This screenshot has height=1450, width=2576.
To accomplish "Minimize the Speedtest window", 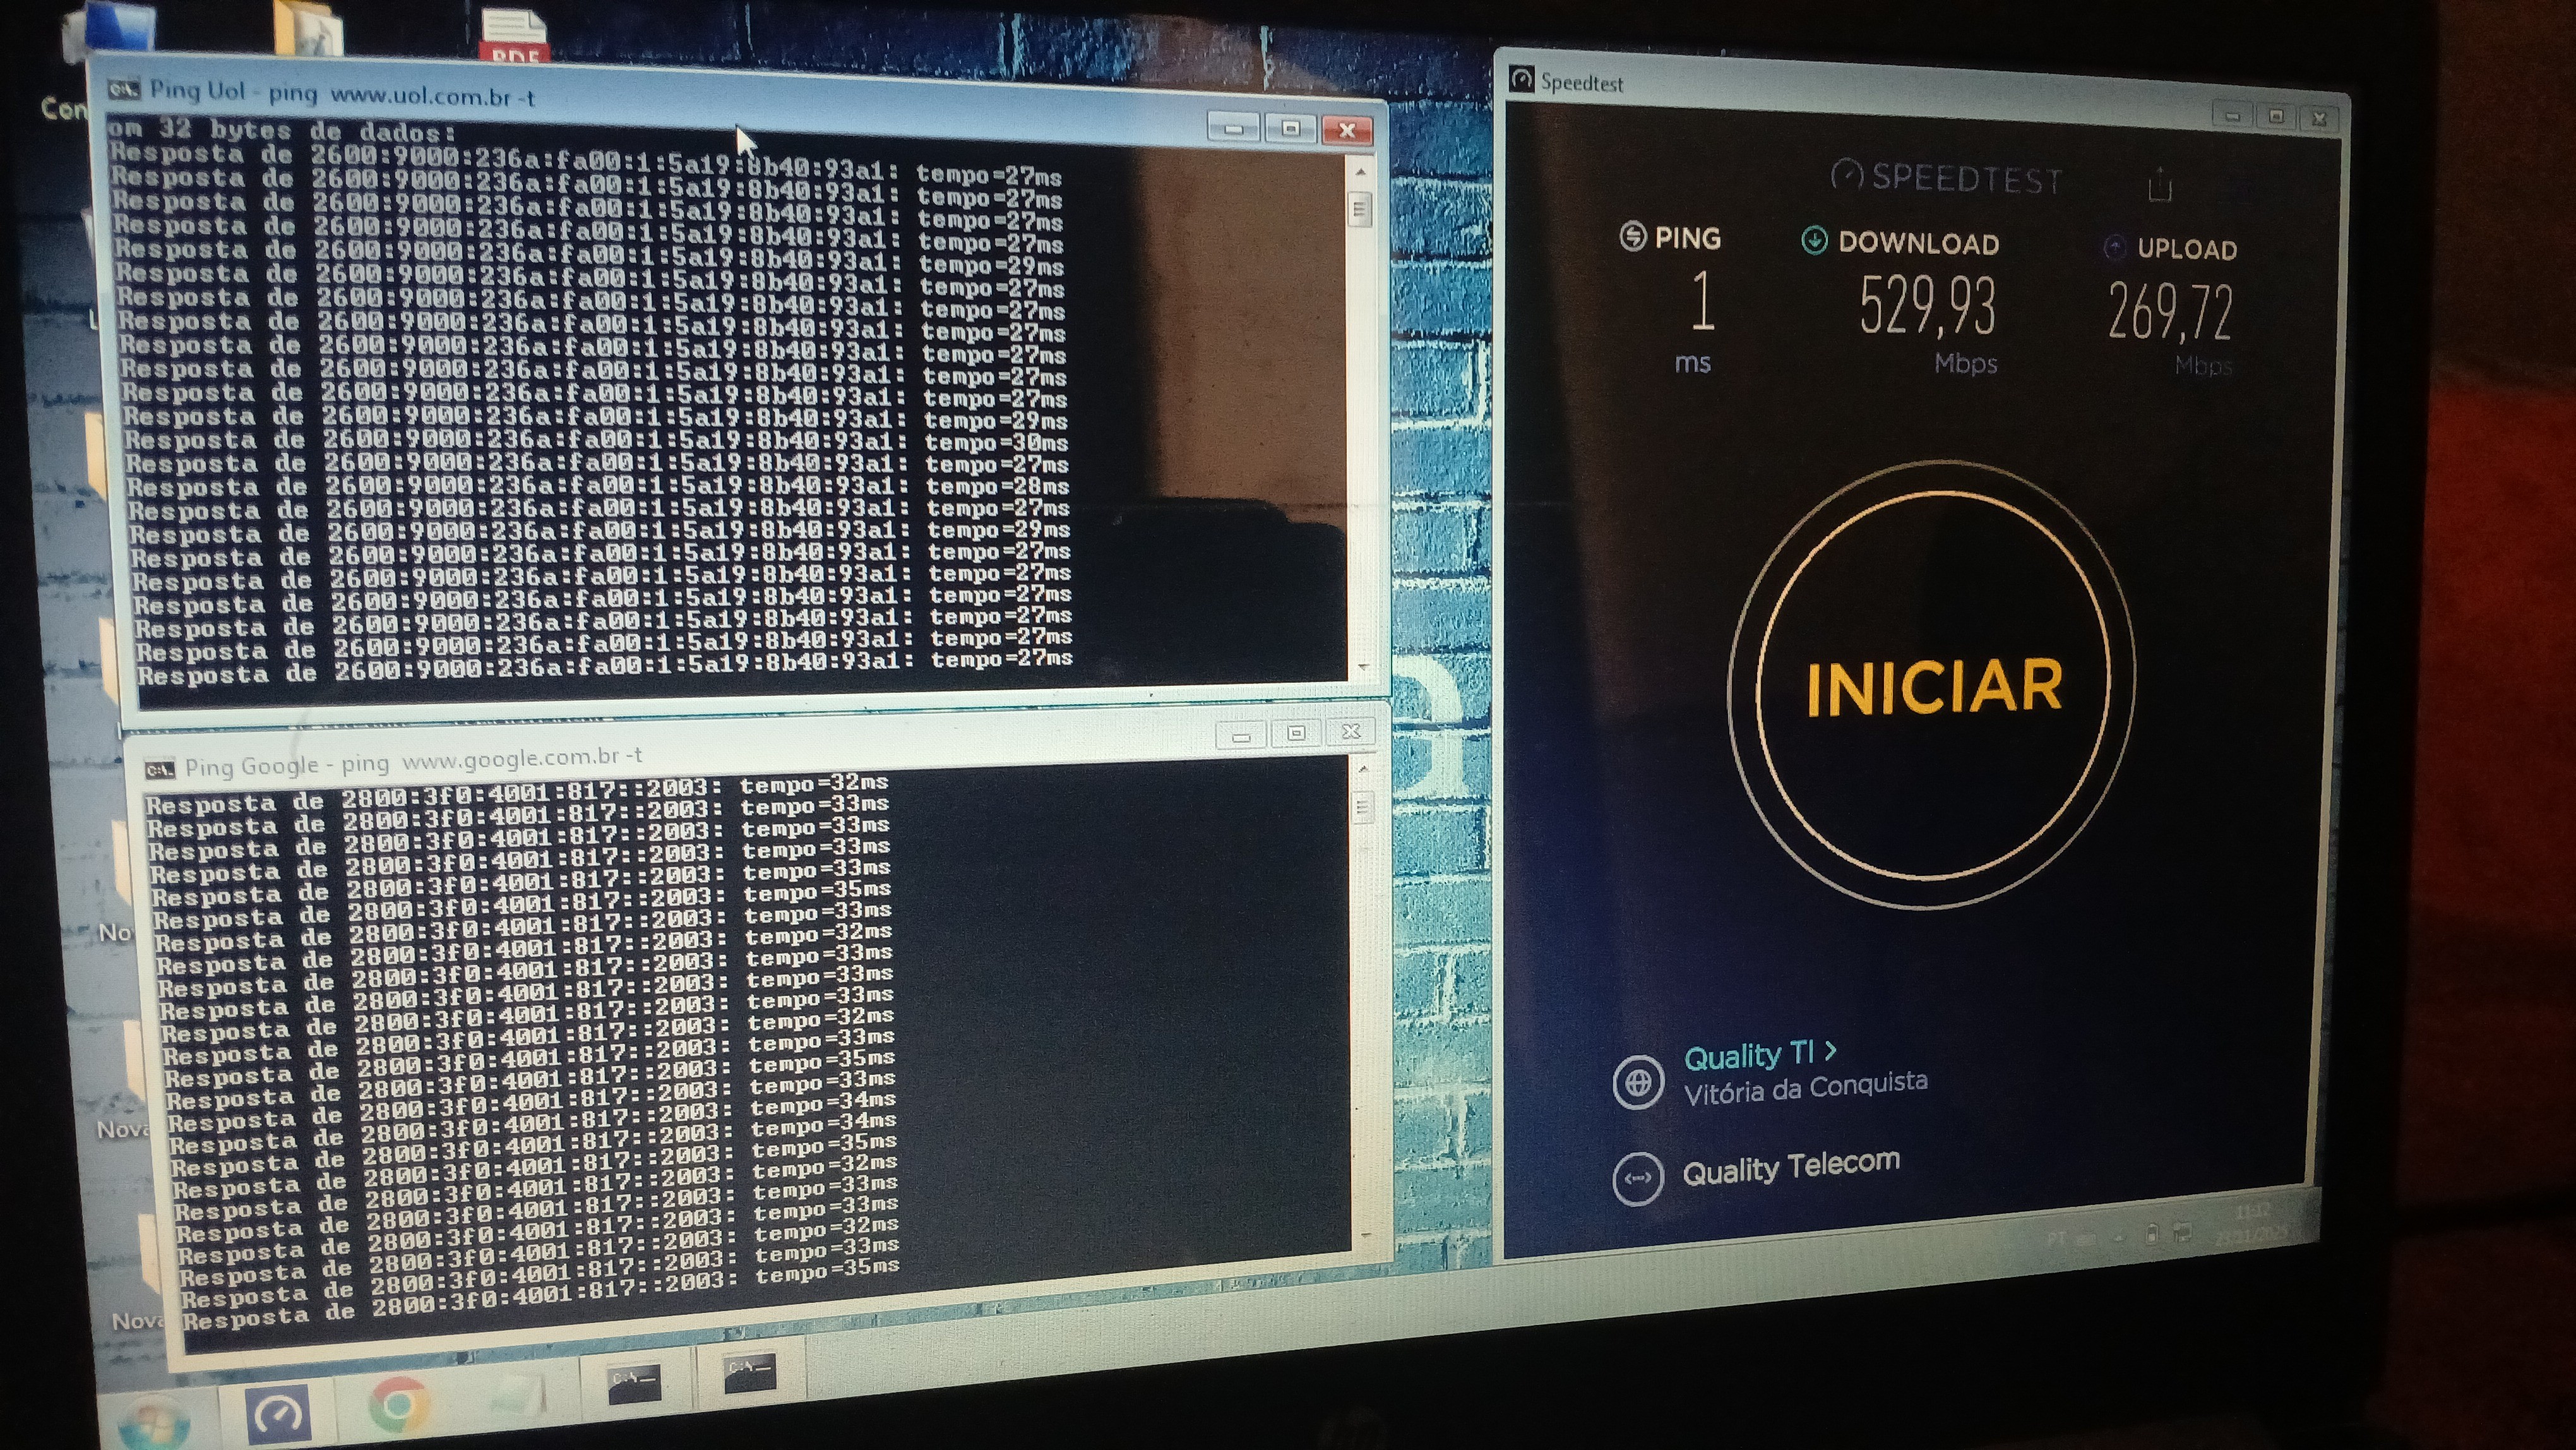I will (x=2232, y=116).
